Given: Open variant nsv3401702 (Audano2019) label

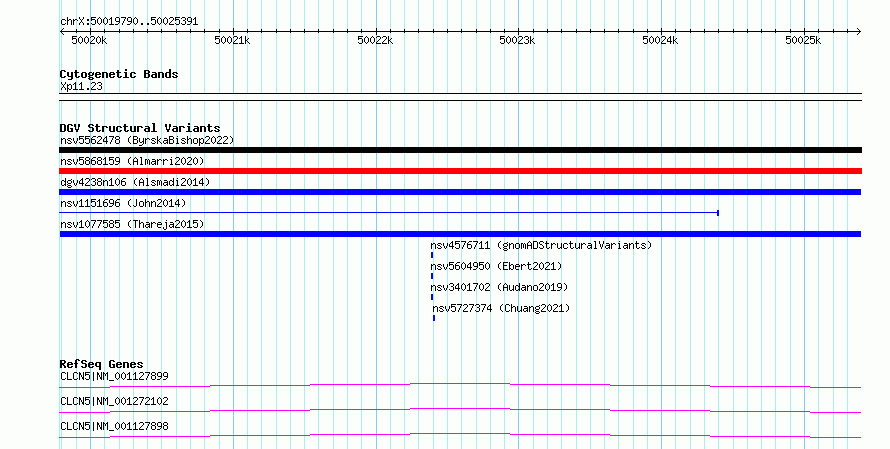Looking at the screenshot, I should (x=499, y=287).
